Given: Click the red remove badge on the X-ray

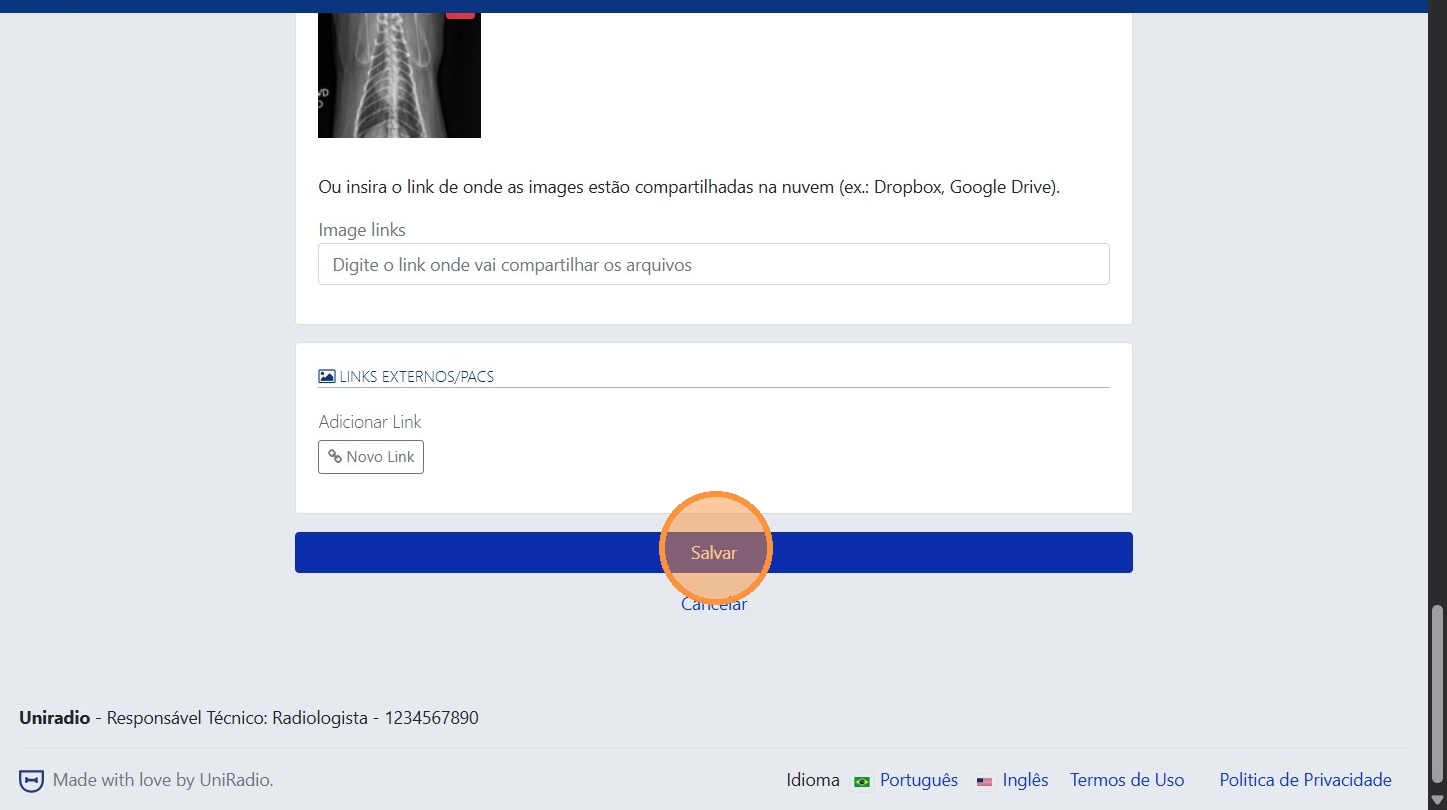Looking at the screenshot, I should pyautogui.click(x=460, y=15).
